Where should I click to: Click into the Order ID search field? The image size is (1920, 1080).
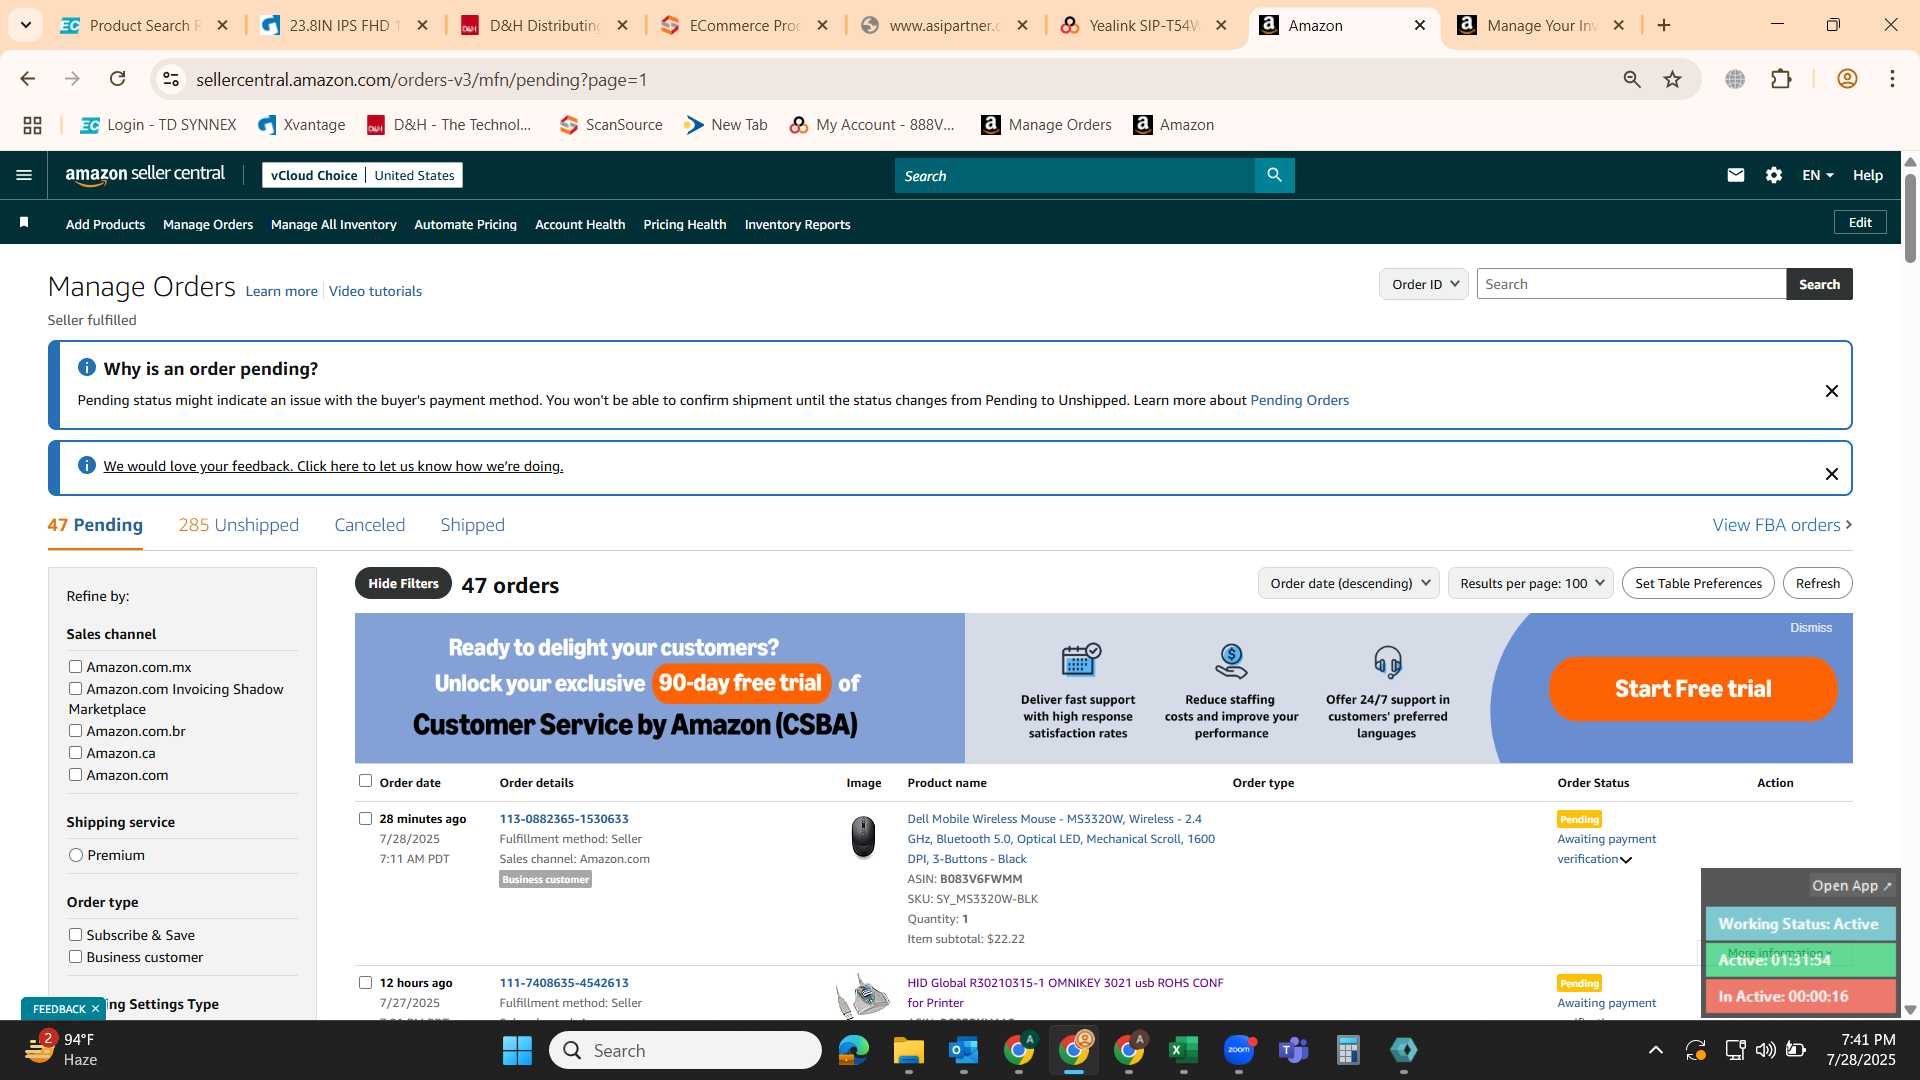coord(1631,284)
